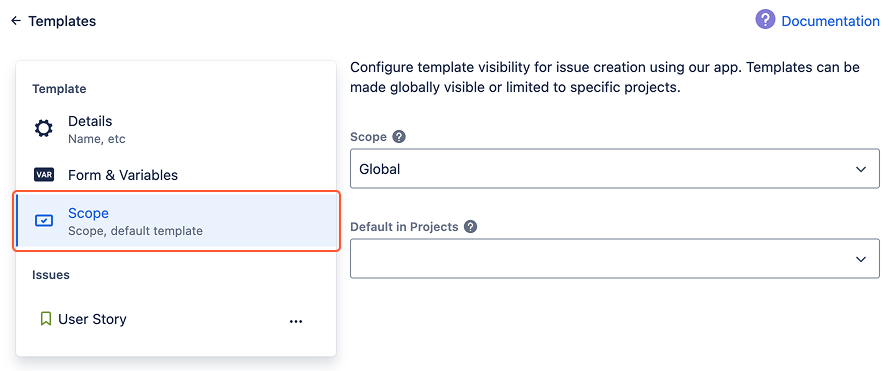Expand the Default in Projects dropdown
Image resolution: width=895 pixels, height=371 pixels.
pos(615,259)
